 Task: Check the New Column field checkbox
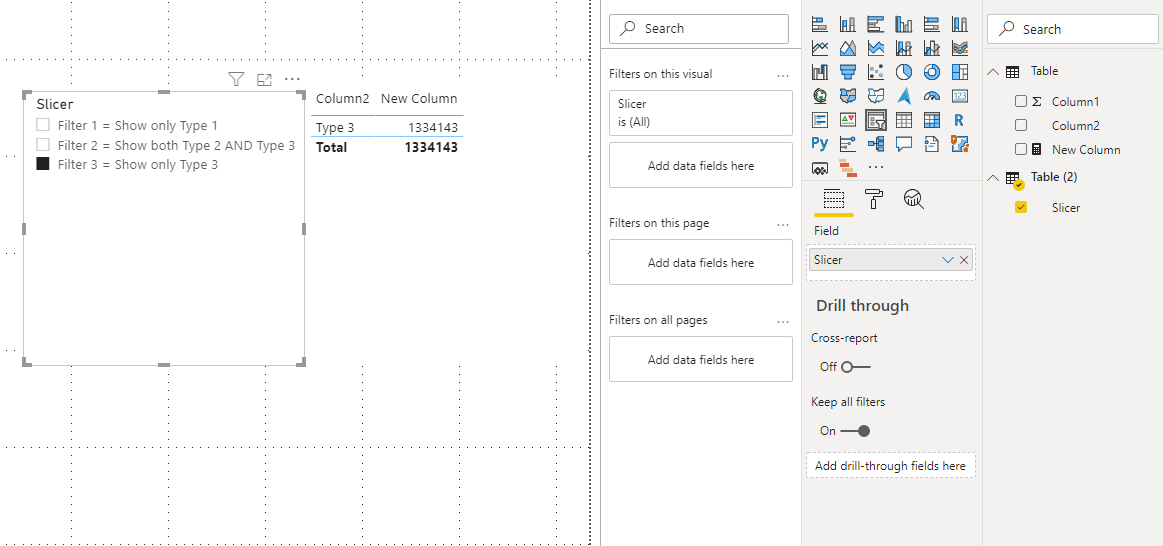[1021, 149]
